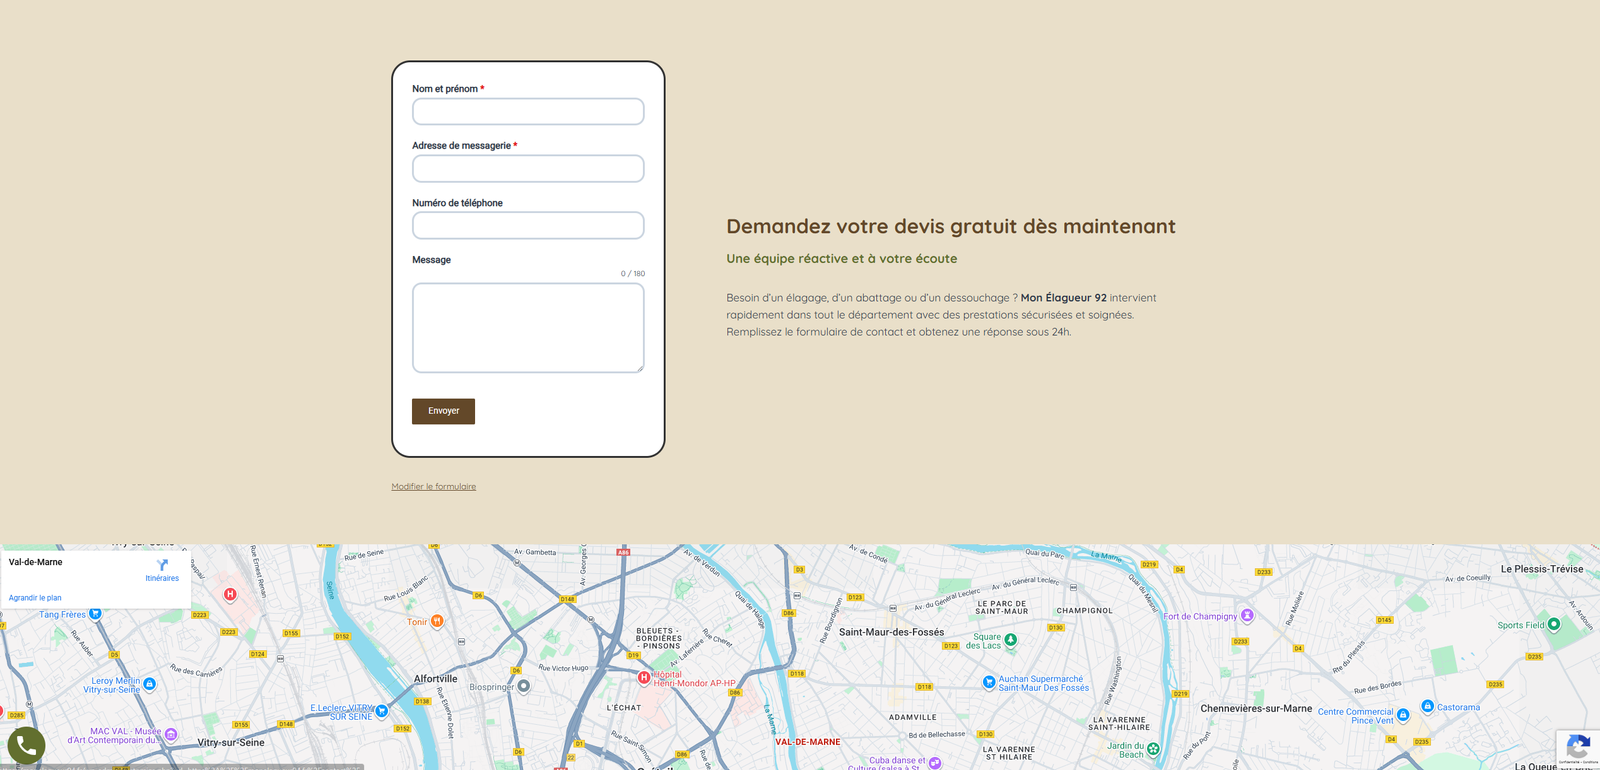1600x770 pixels.
Task: Click inside the Message text area
Action: coord(528,328)
